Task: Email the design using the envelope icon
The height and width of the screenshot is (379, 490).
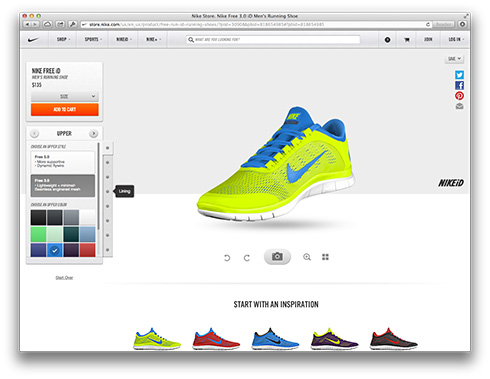Action: pyautogui.click(x=459, y=106)
